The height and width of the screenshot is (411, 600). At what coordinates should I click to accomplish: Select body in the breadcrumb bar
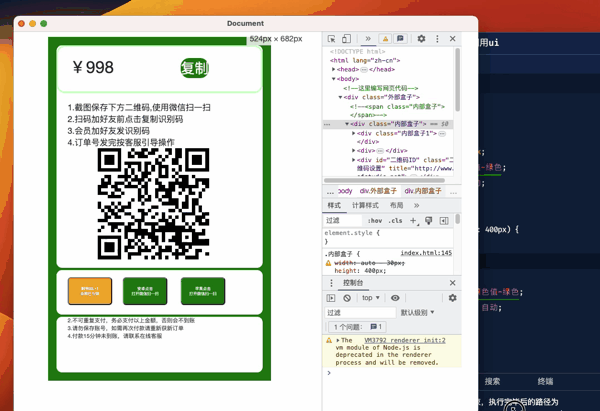(x=345, y=191)
